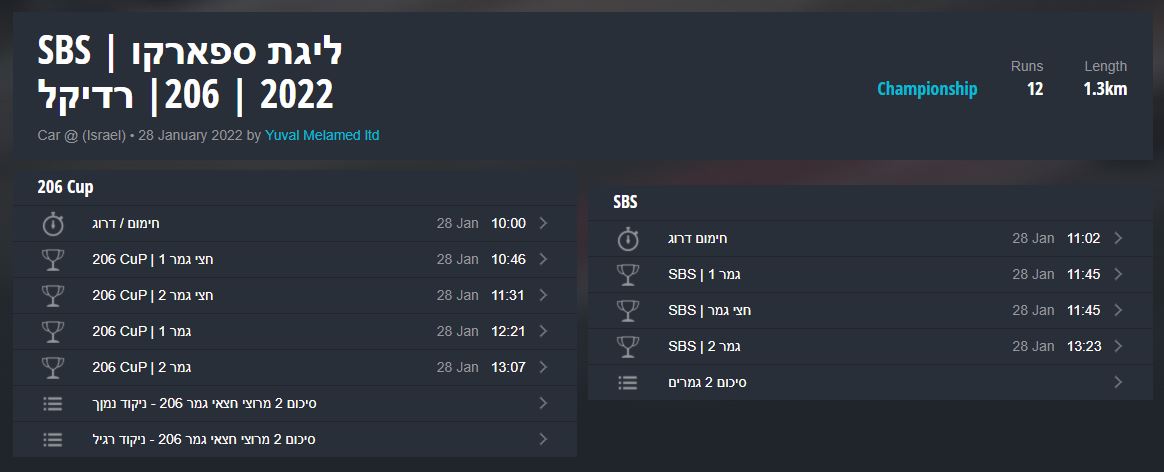The image size is (1164, 472).
Task: Click the stopwatch icon at 10:00 session
Action: pos(53,223)
